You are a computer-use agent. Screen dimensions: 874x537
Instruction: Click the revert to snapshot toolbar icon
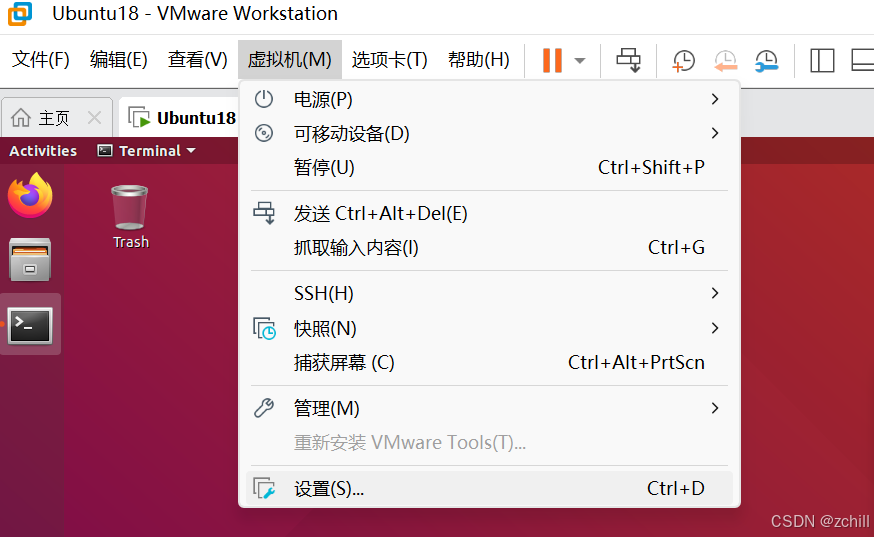(x=726, y=60)
